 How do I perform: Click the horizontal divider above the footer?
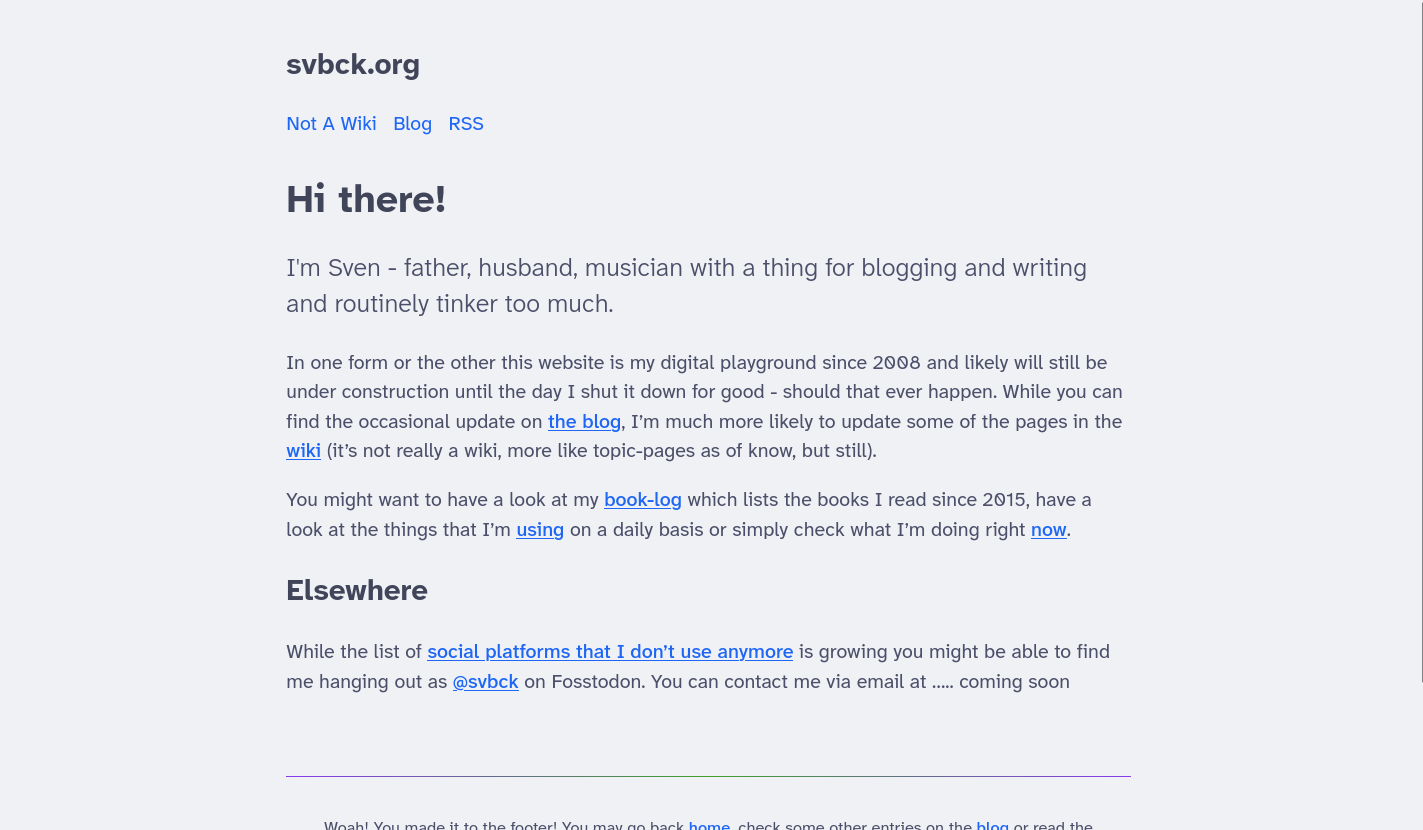pyautogui.click(x=708, y=776)
